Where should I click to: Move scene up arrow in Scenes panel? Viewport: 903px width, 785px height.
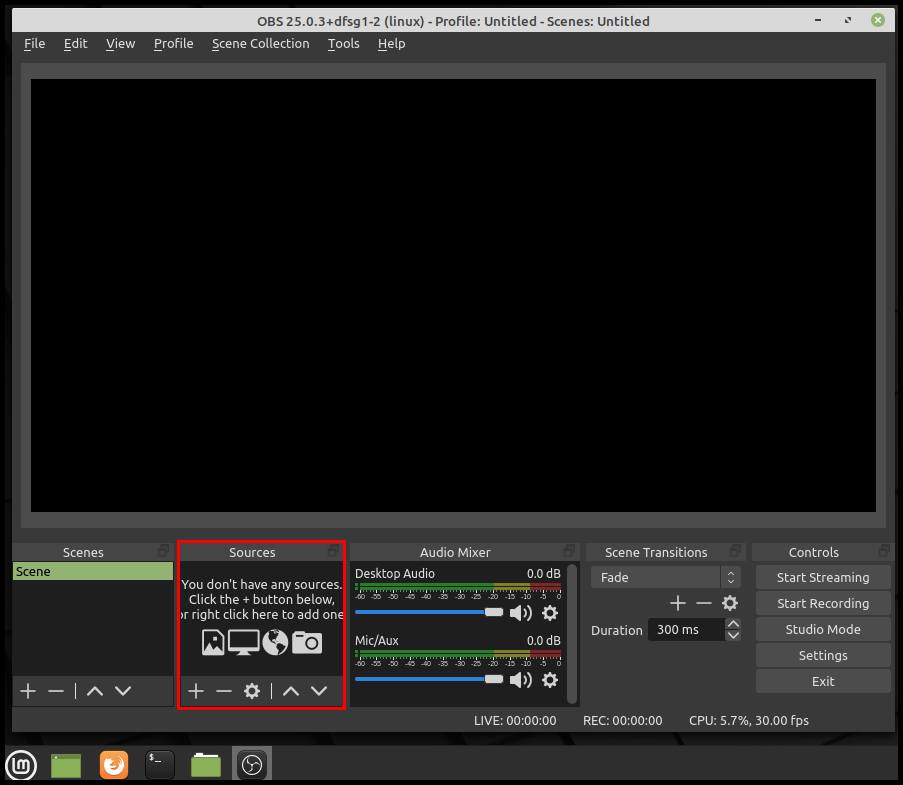[95, 691]
